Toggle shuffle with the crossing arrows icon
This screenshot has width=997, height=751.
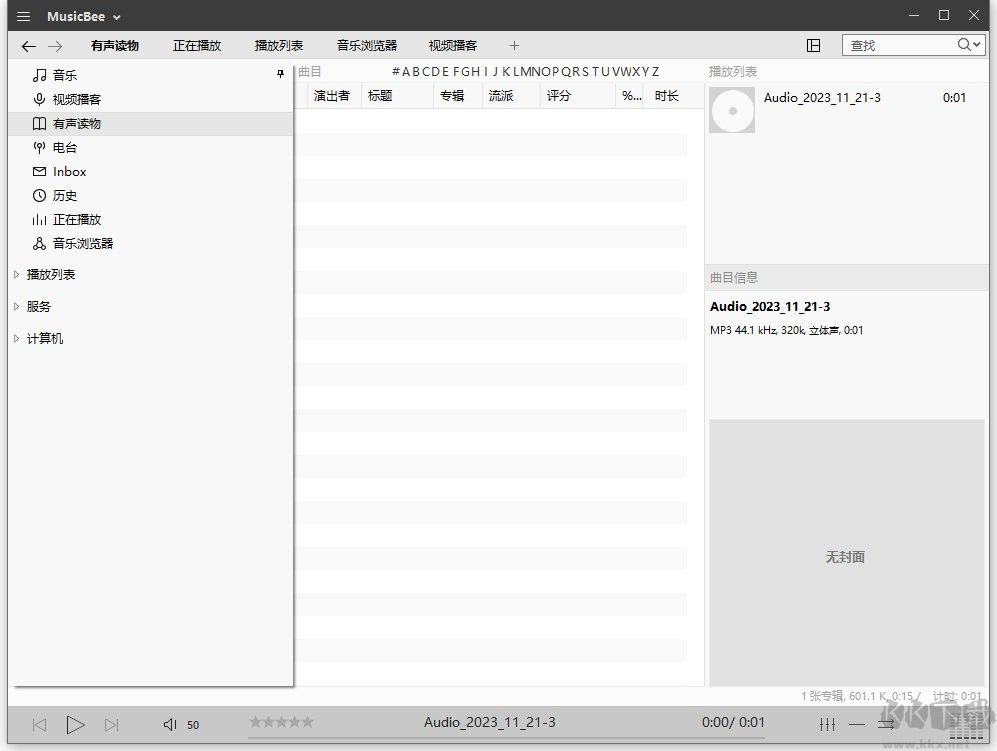[886, 724]
